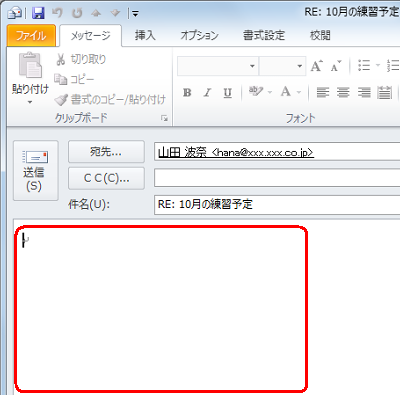Image resolution: width=400 pixels, height=395 pixels.
Task: Expand the font color dropdown arrow
Action: pos(299,92)
